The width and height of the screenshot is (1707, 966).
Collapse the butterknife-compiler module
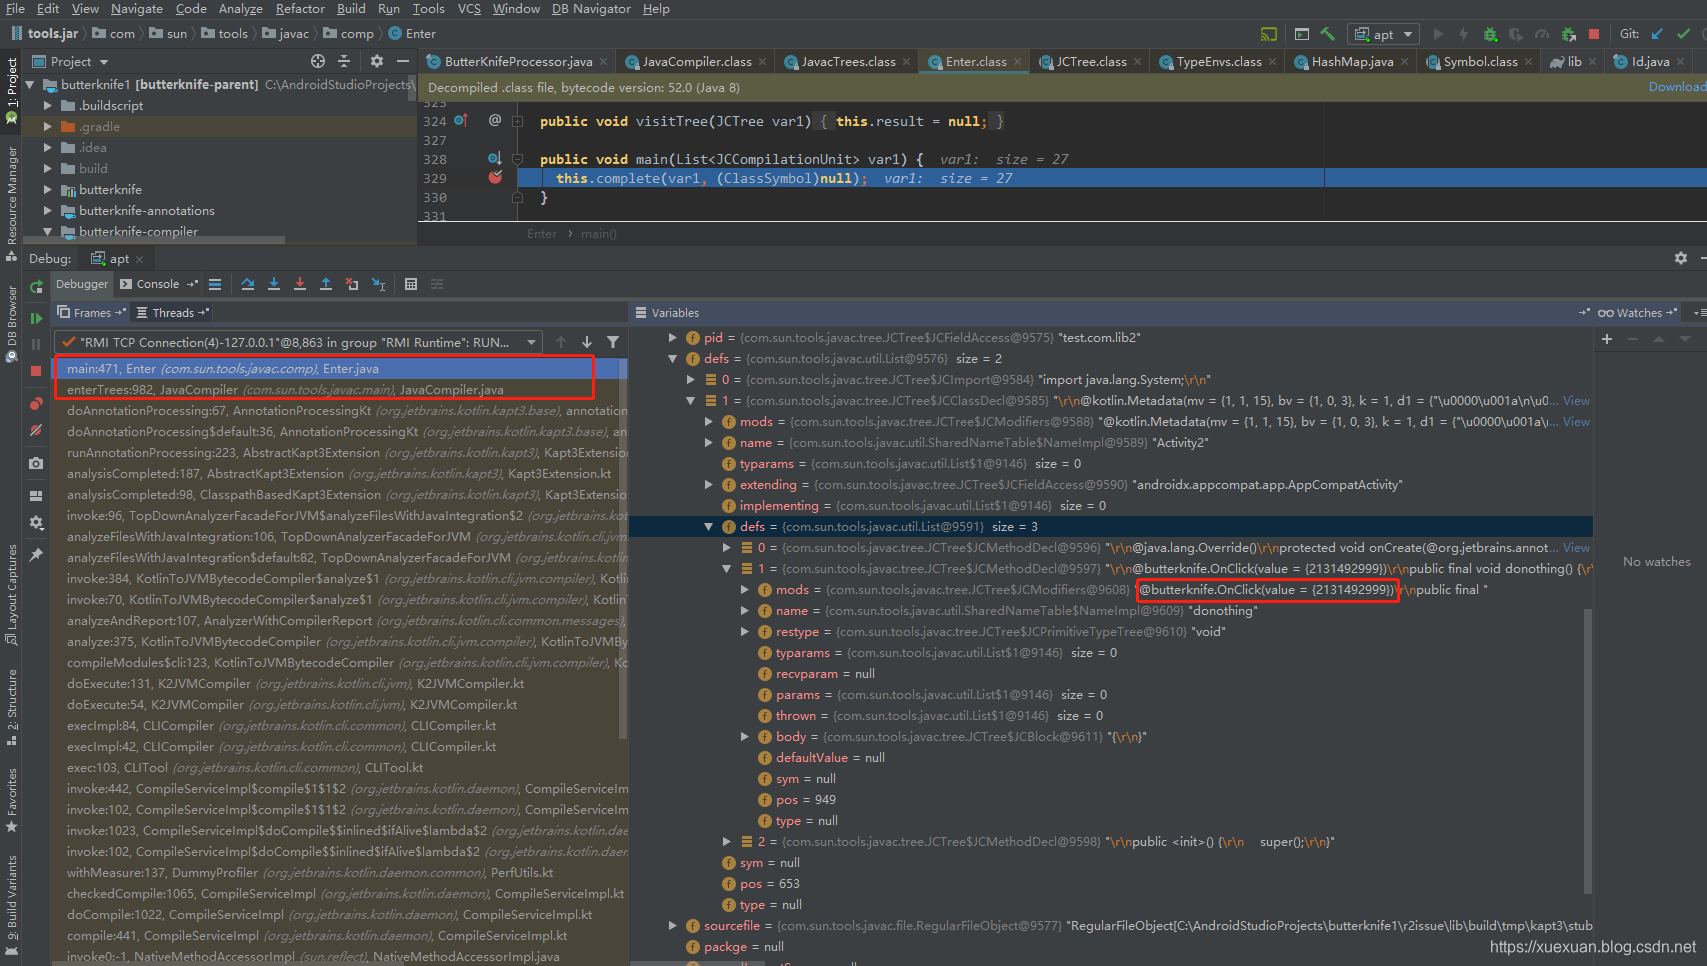point(47,231)
